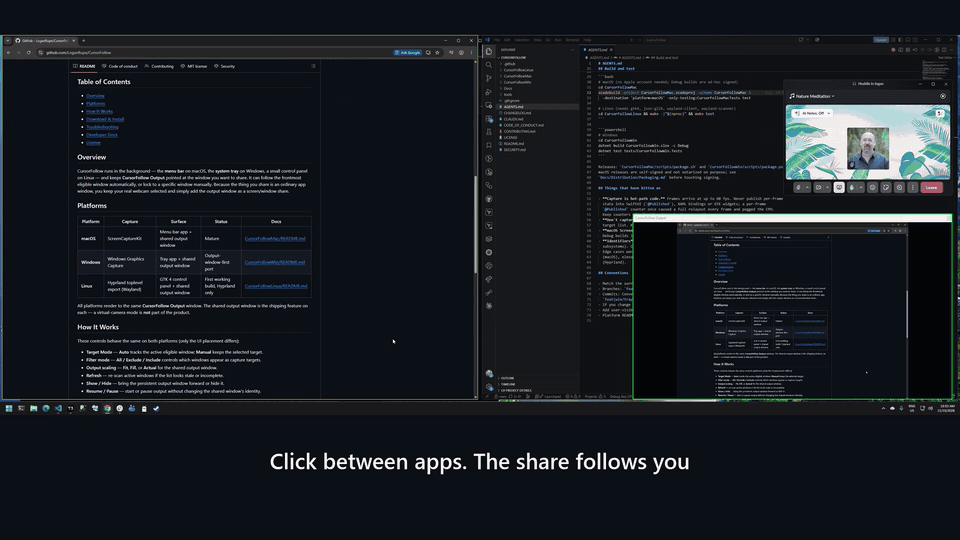Expand the CursorFollowLinux folder
Screen dimensions: 960x540
click(x=518, y=70)
